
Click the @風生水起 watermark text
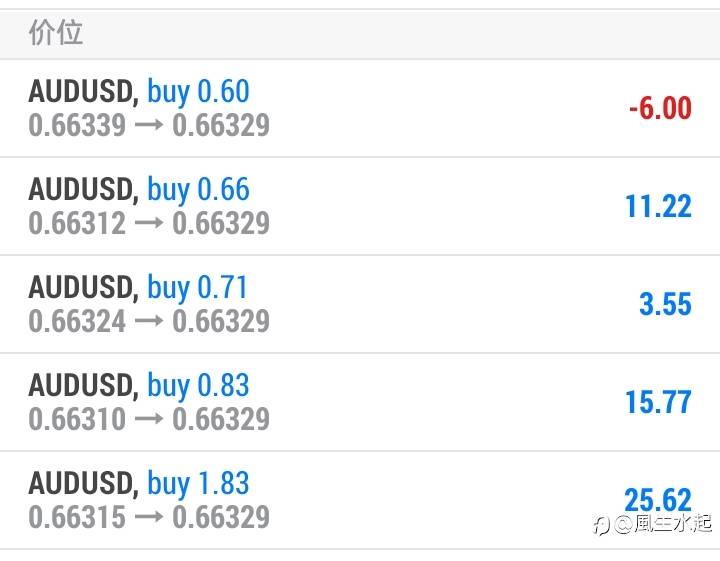pyautogui.click(x=663, y=524)
